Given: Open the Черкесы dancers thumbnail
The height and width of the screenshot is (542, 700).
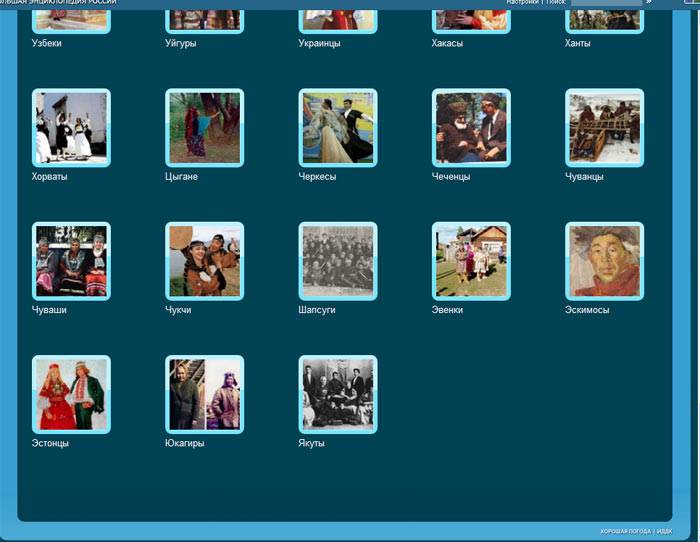Looking at the screenshot, I should pyautogui.click(x=338, y=128).
